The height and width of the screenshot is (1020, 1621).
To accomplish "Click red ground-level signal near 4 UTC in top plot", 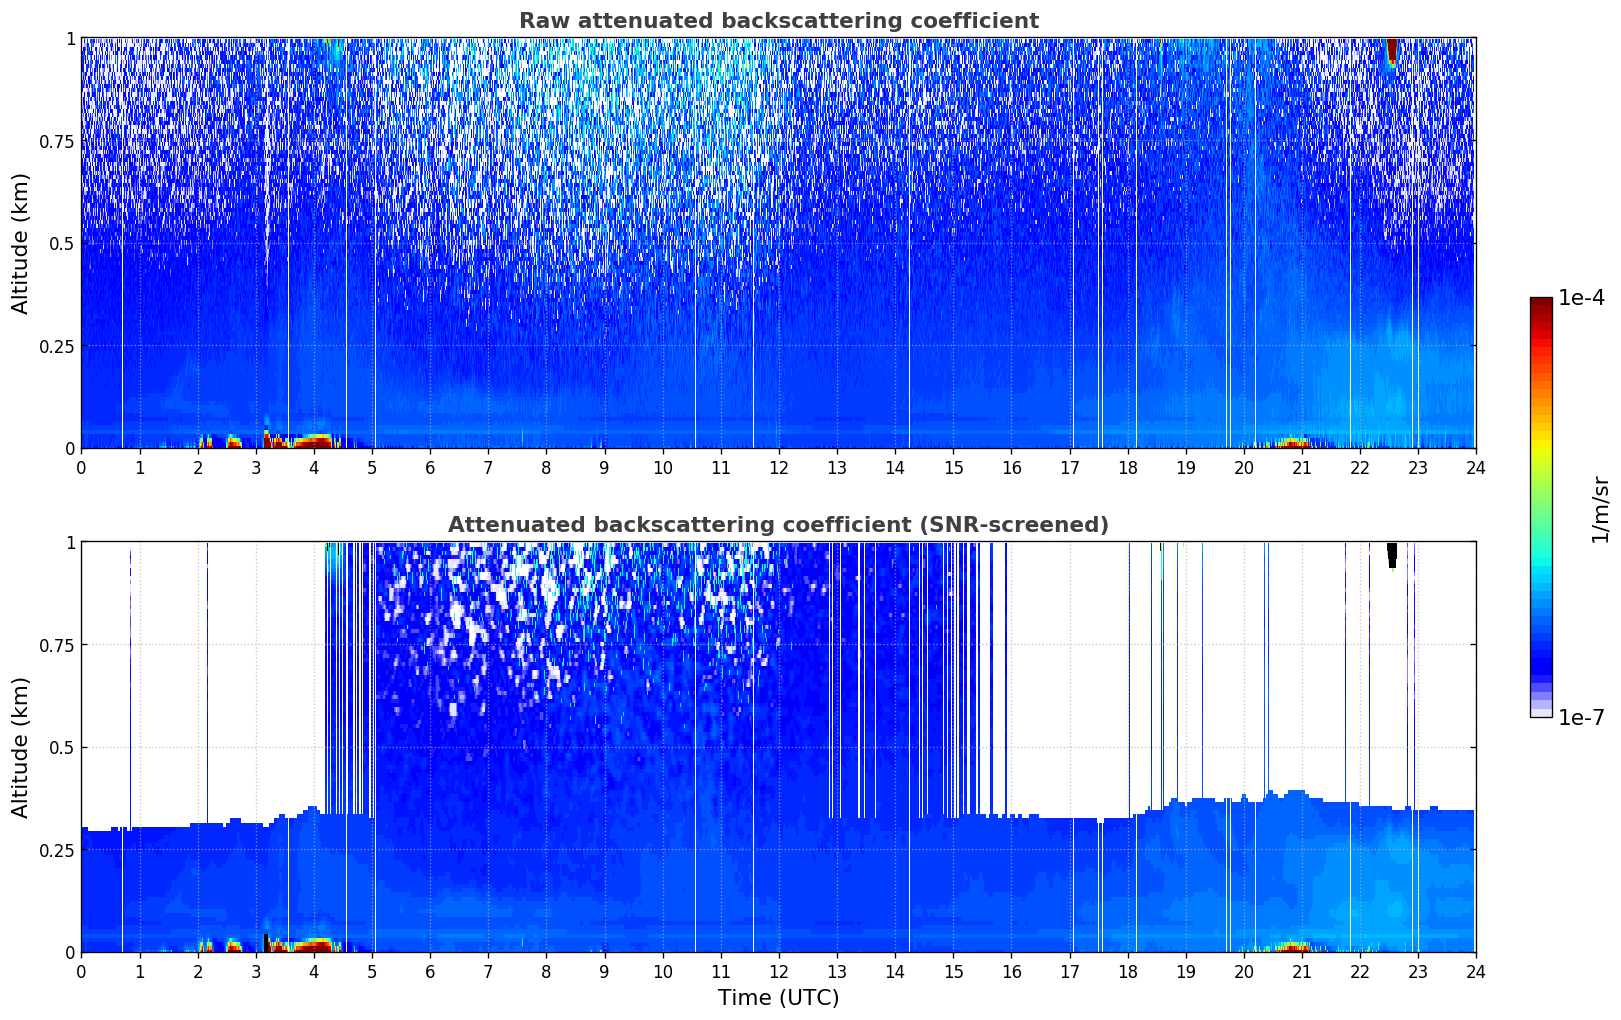I will click(x=312, y=440).
